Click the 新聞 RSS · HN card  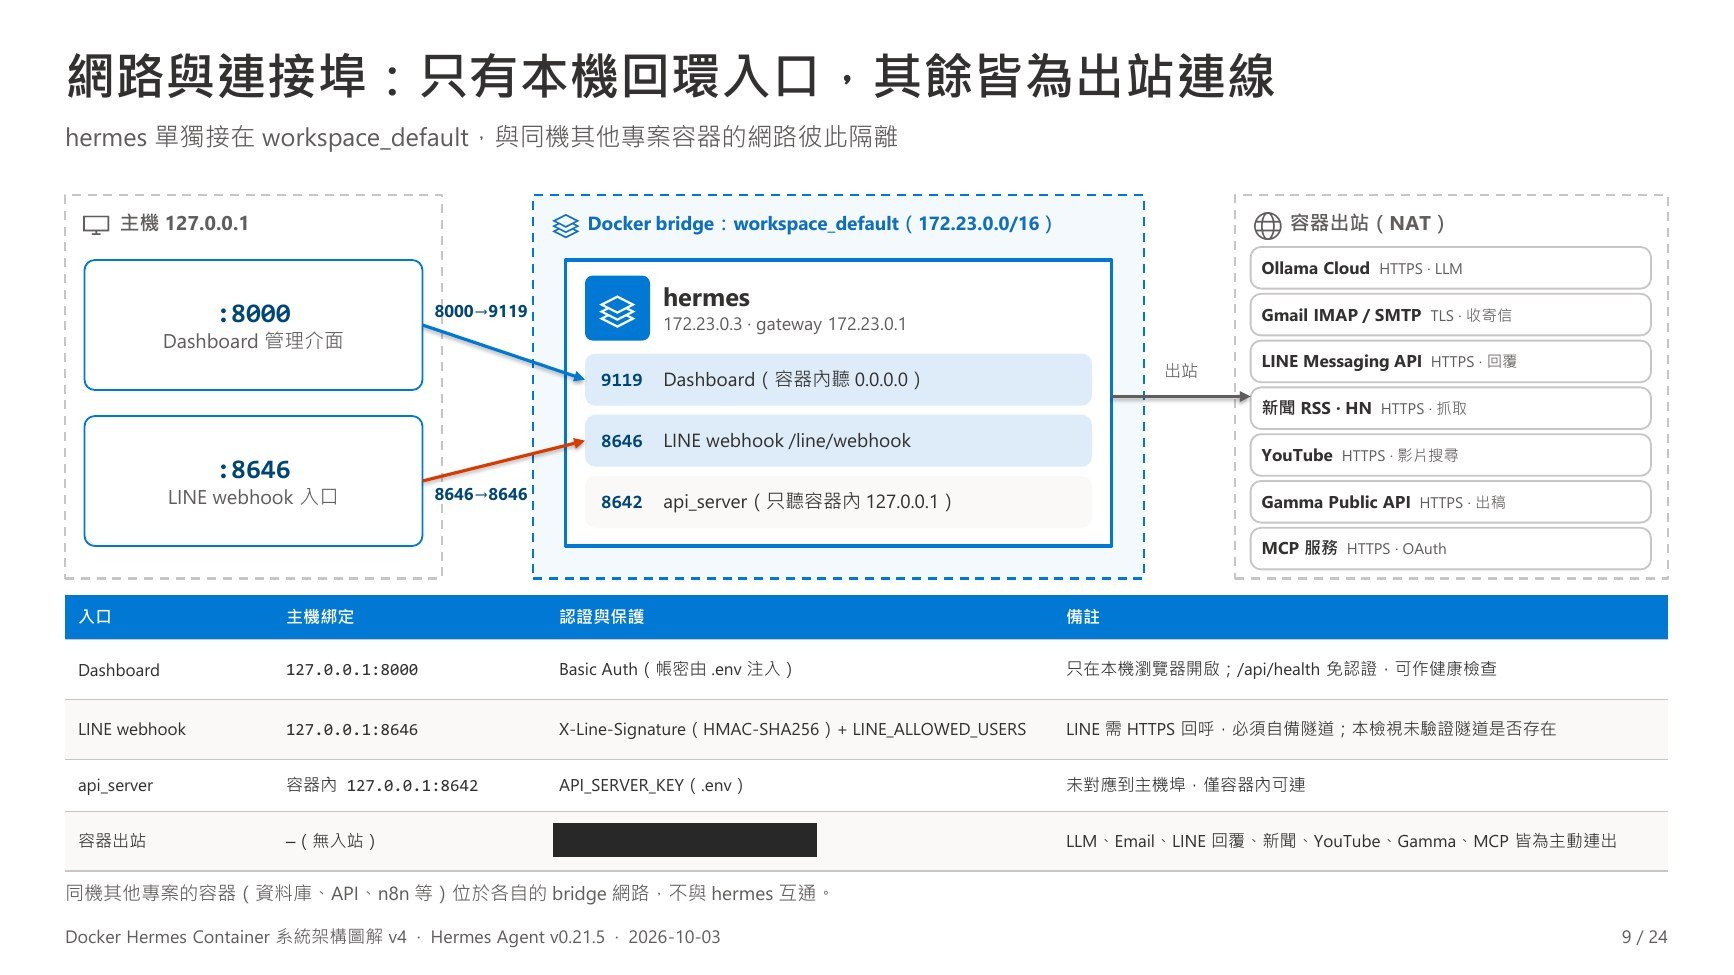[1450, 408]
